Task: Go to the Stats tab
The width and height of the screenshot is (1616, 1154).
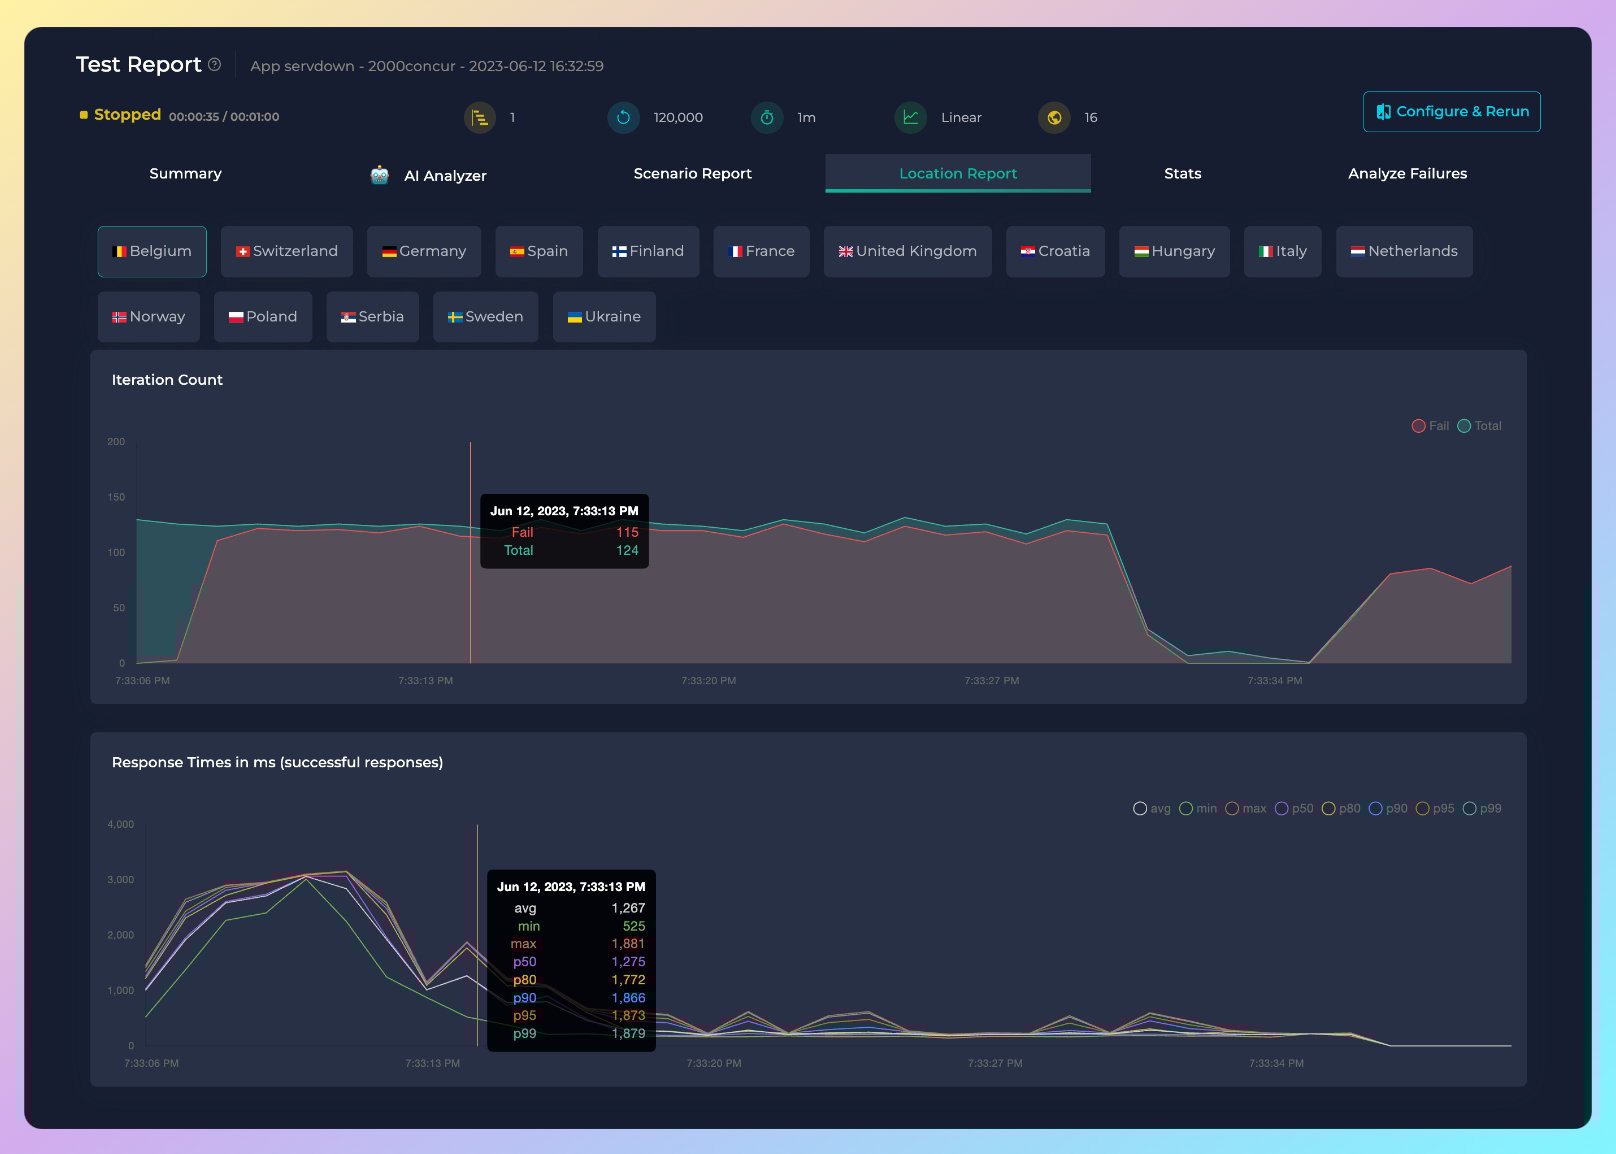Action: coord(1183,173)
